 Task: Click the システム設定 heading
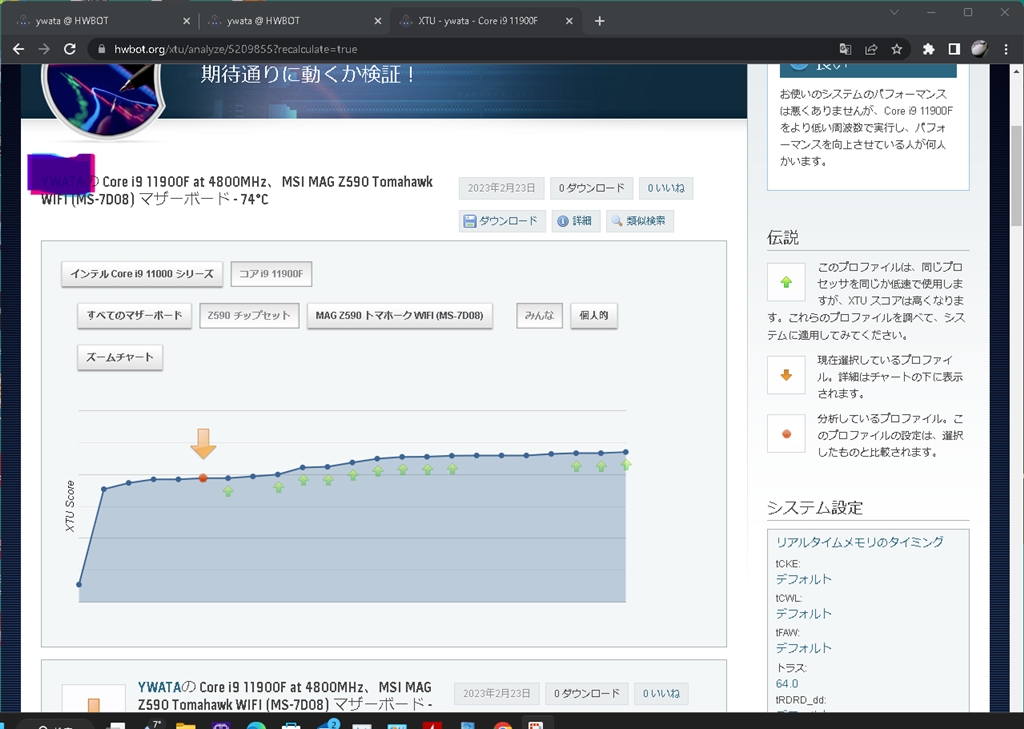[814, 508]
